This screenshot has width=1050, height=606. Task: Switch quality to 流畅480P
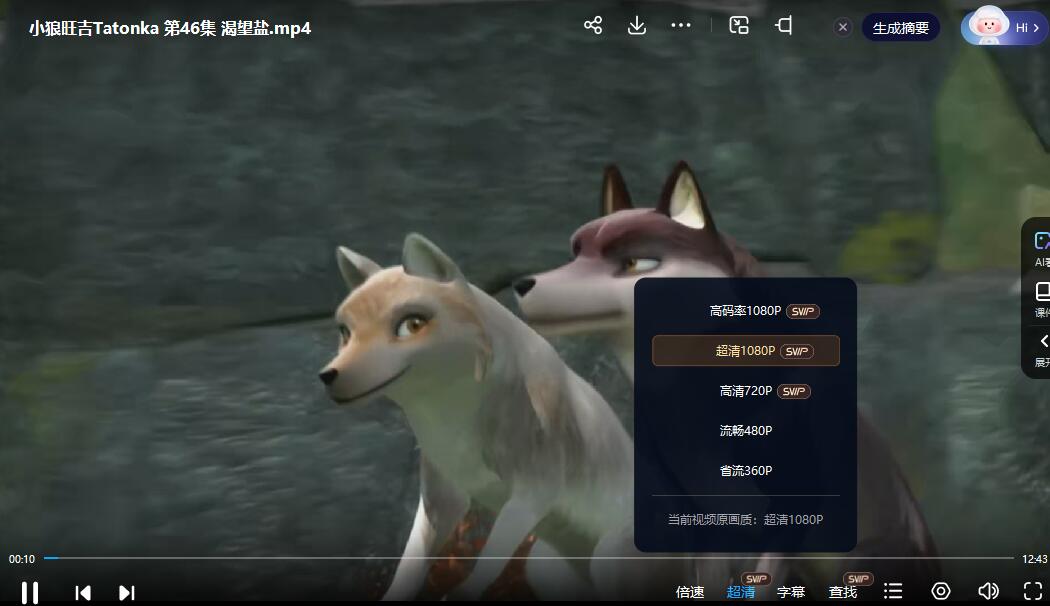(x=745, y=431)
